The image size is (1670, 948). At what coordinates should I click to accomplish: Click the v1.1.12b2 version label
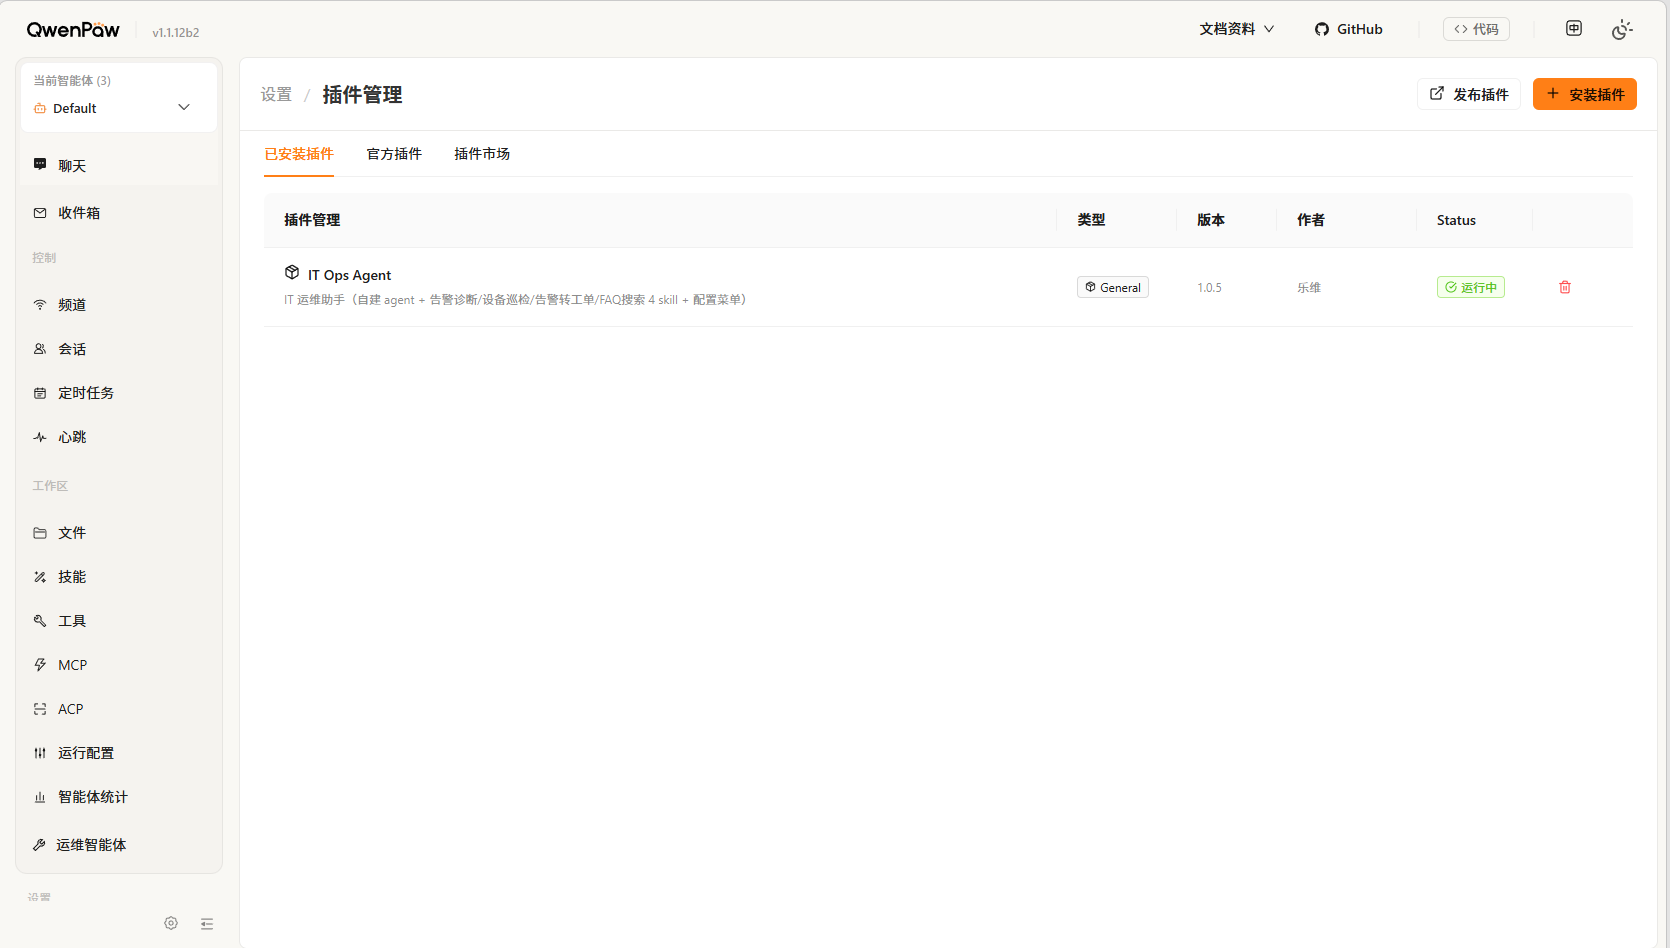pyautogui.click(x=176, y=32)
